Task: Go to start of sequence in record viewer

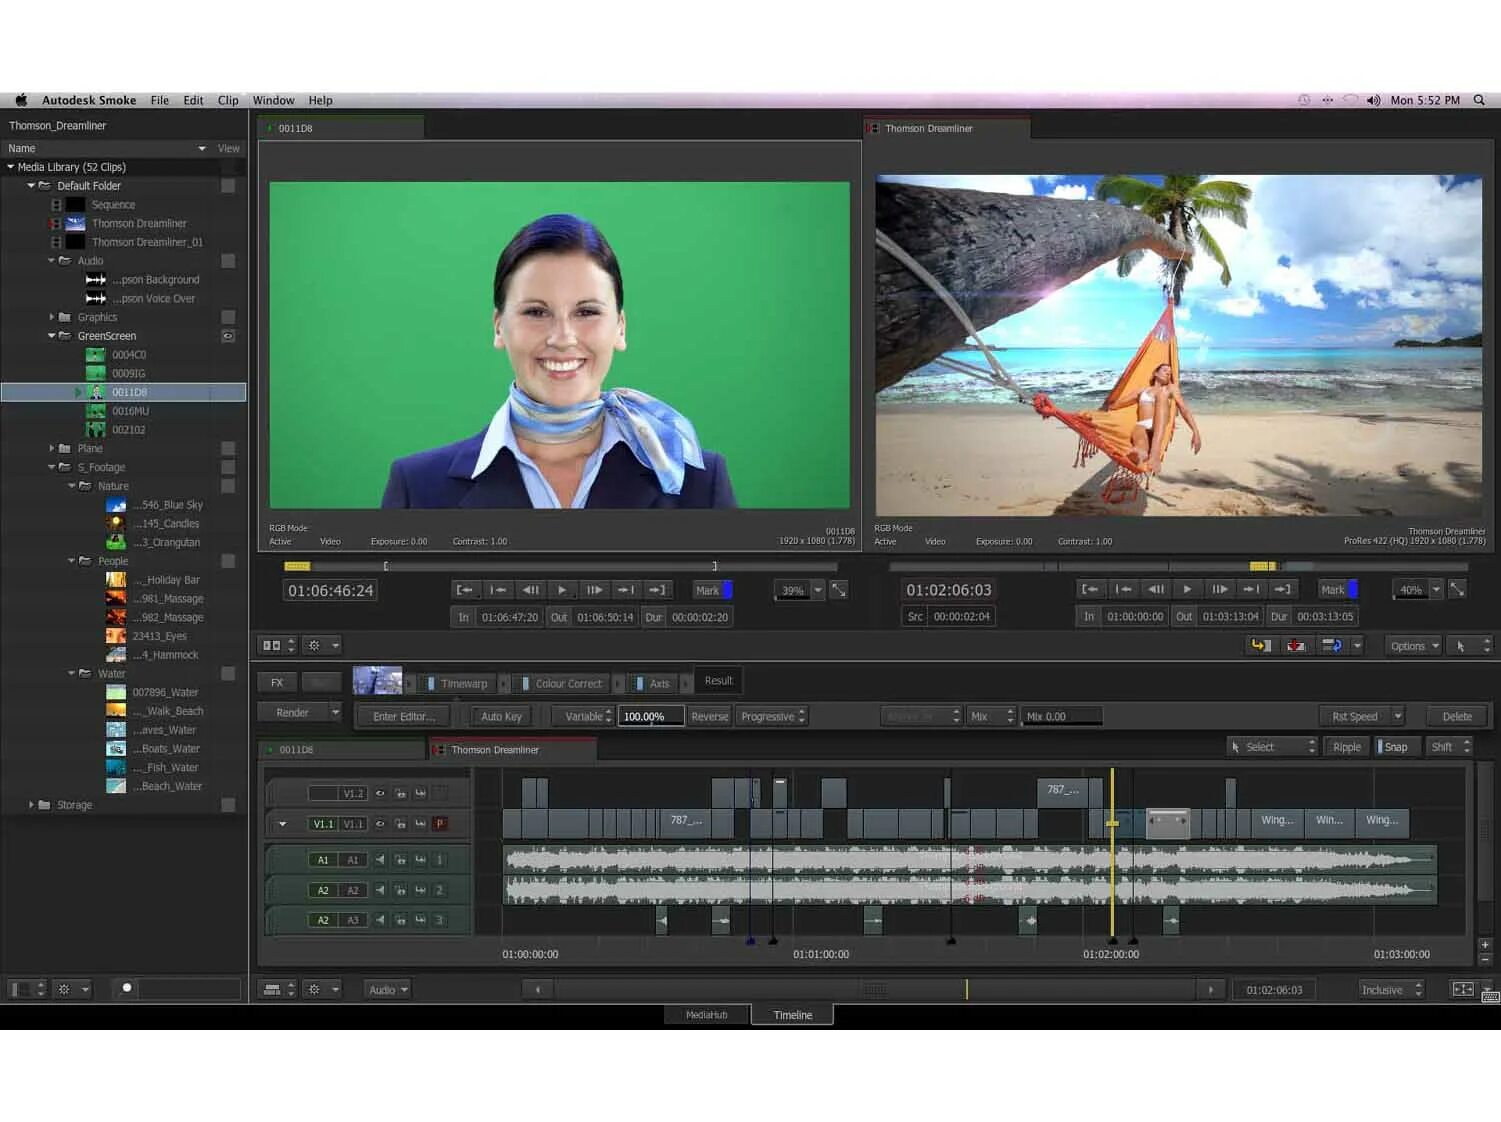Action: click(1090, 590)
